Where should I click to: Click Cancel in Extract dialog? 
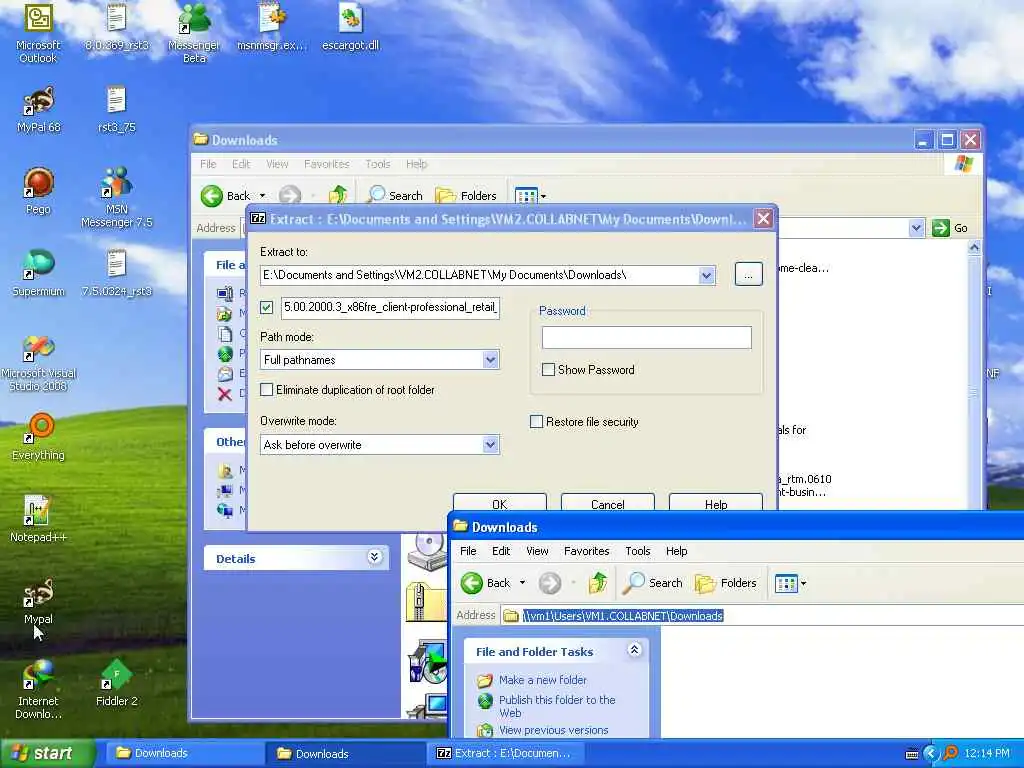607,504
